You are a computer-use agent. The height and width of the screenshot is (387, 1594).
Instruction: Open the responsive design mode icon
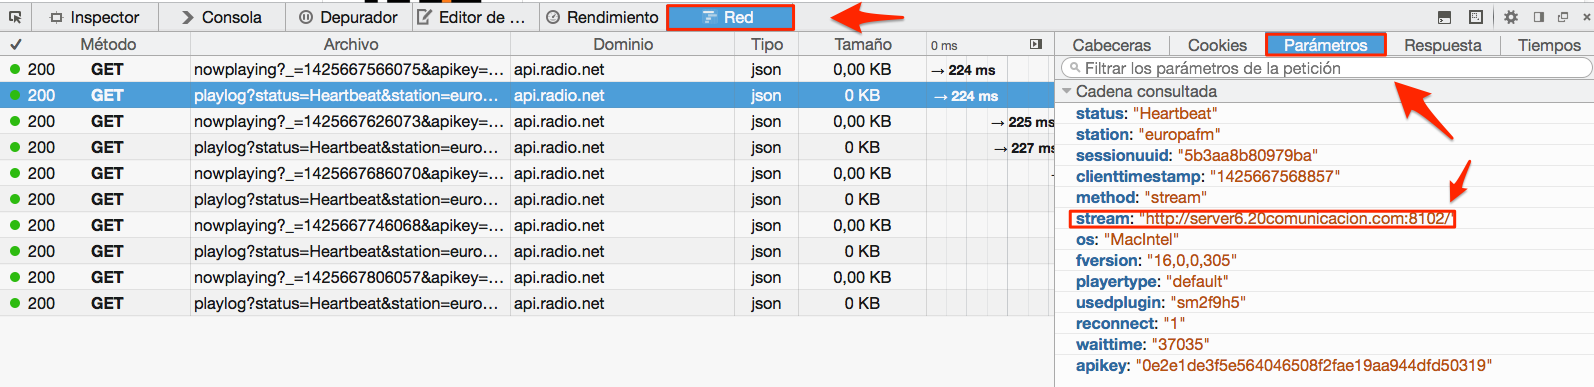1476,17
